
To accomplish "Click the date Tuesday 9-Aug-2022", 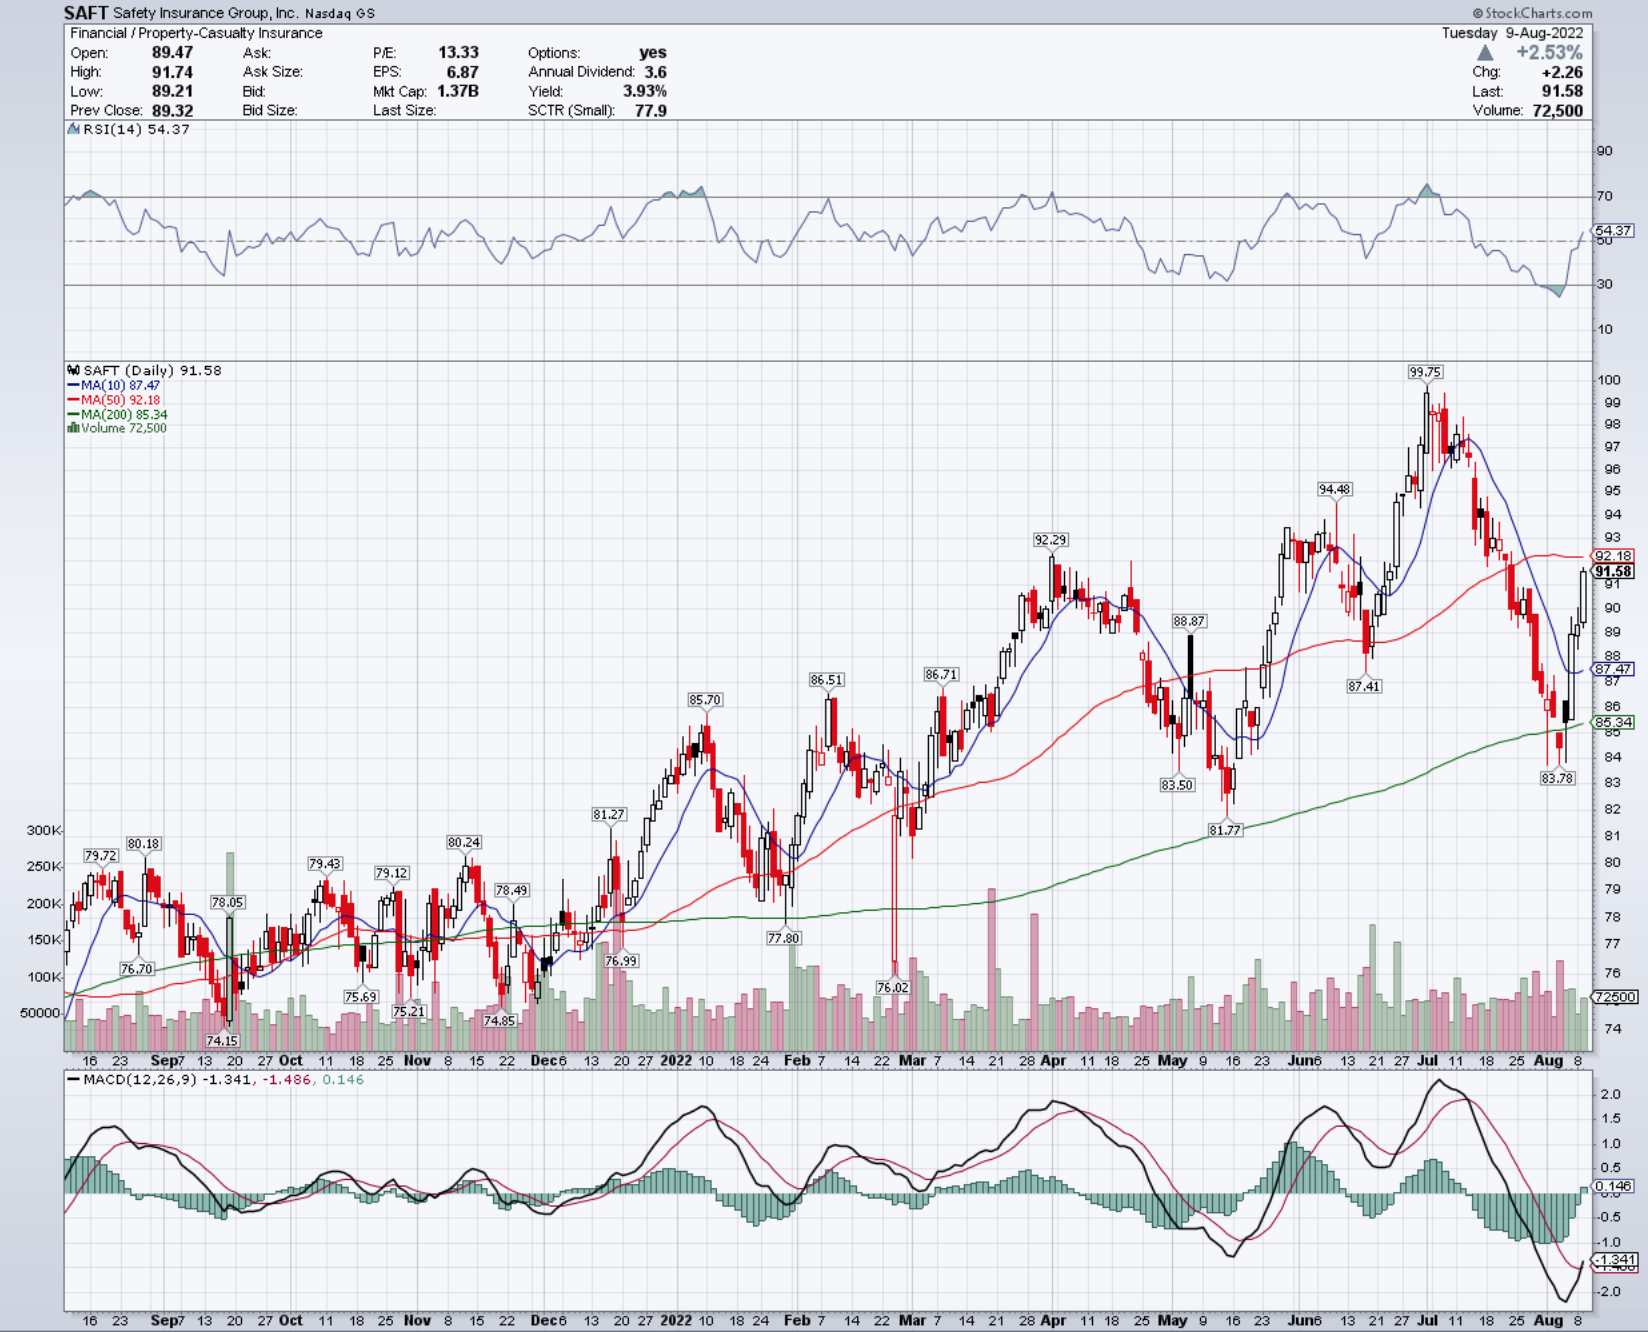I will coord(1512,33).
